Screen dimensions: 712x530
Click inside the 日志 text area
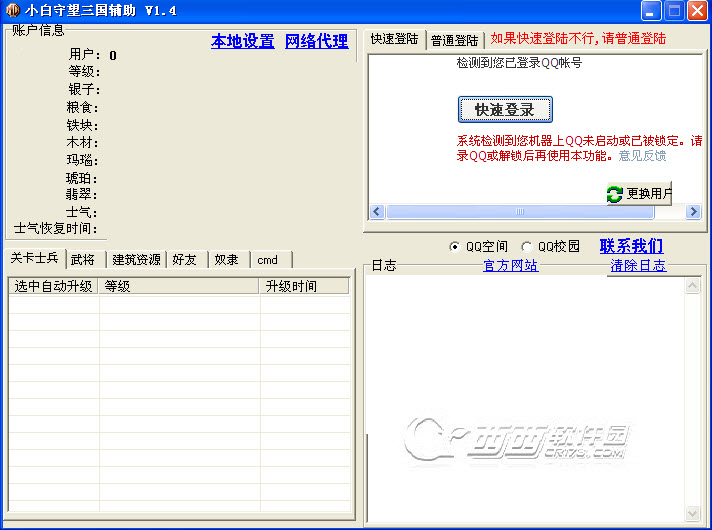click(x=526, y=399)
